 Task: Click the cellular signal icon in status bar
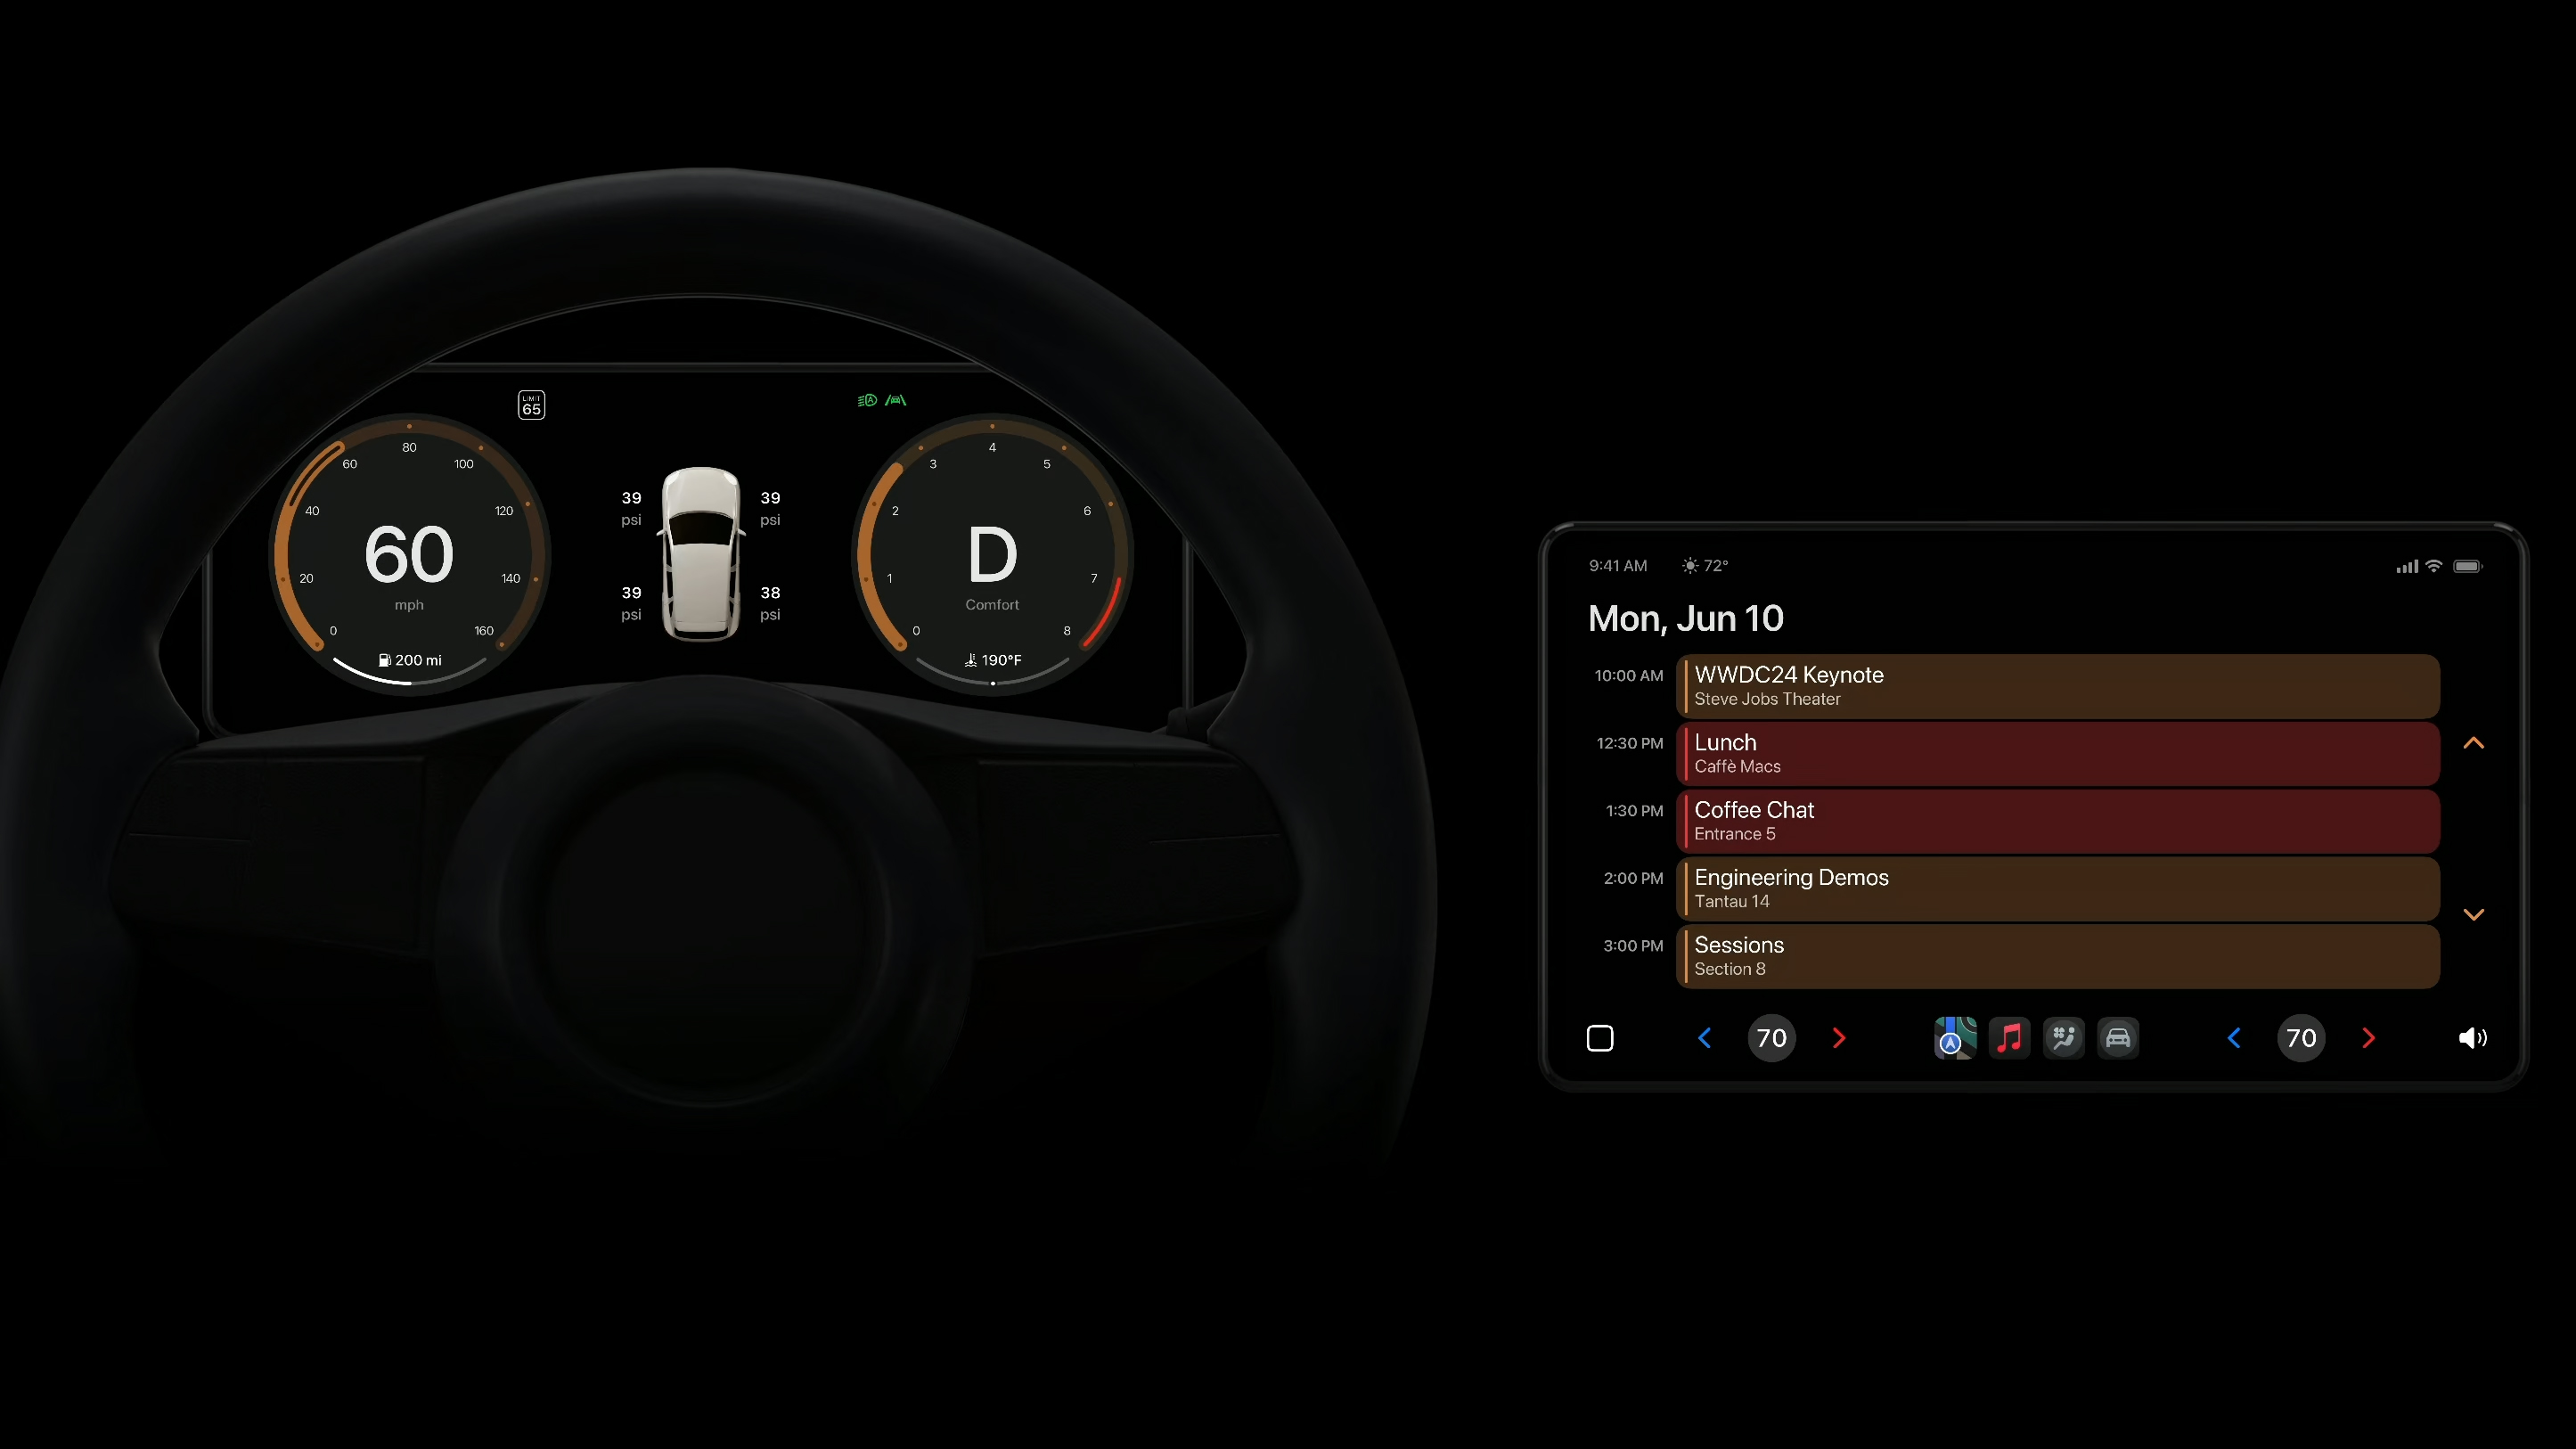coord(2402,564)
